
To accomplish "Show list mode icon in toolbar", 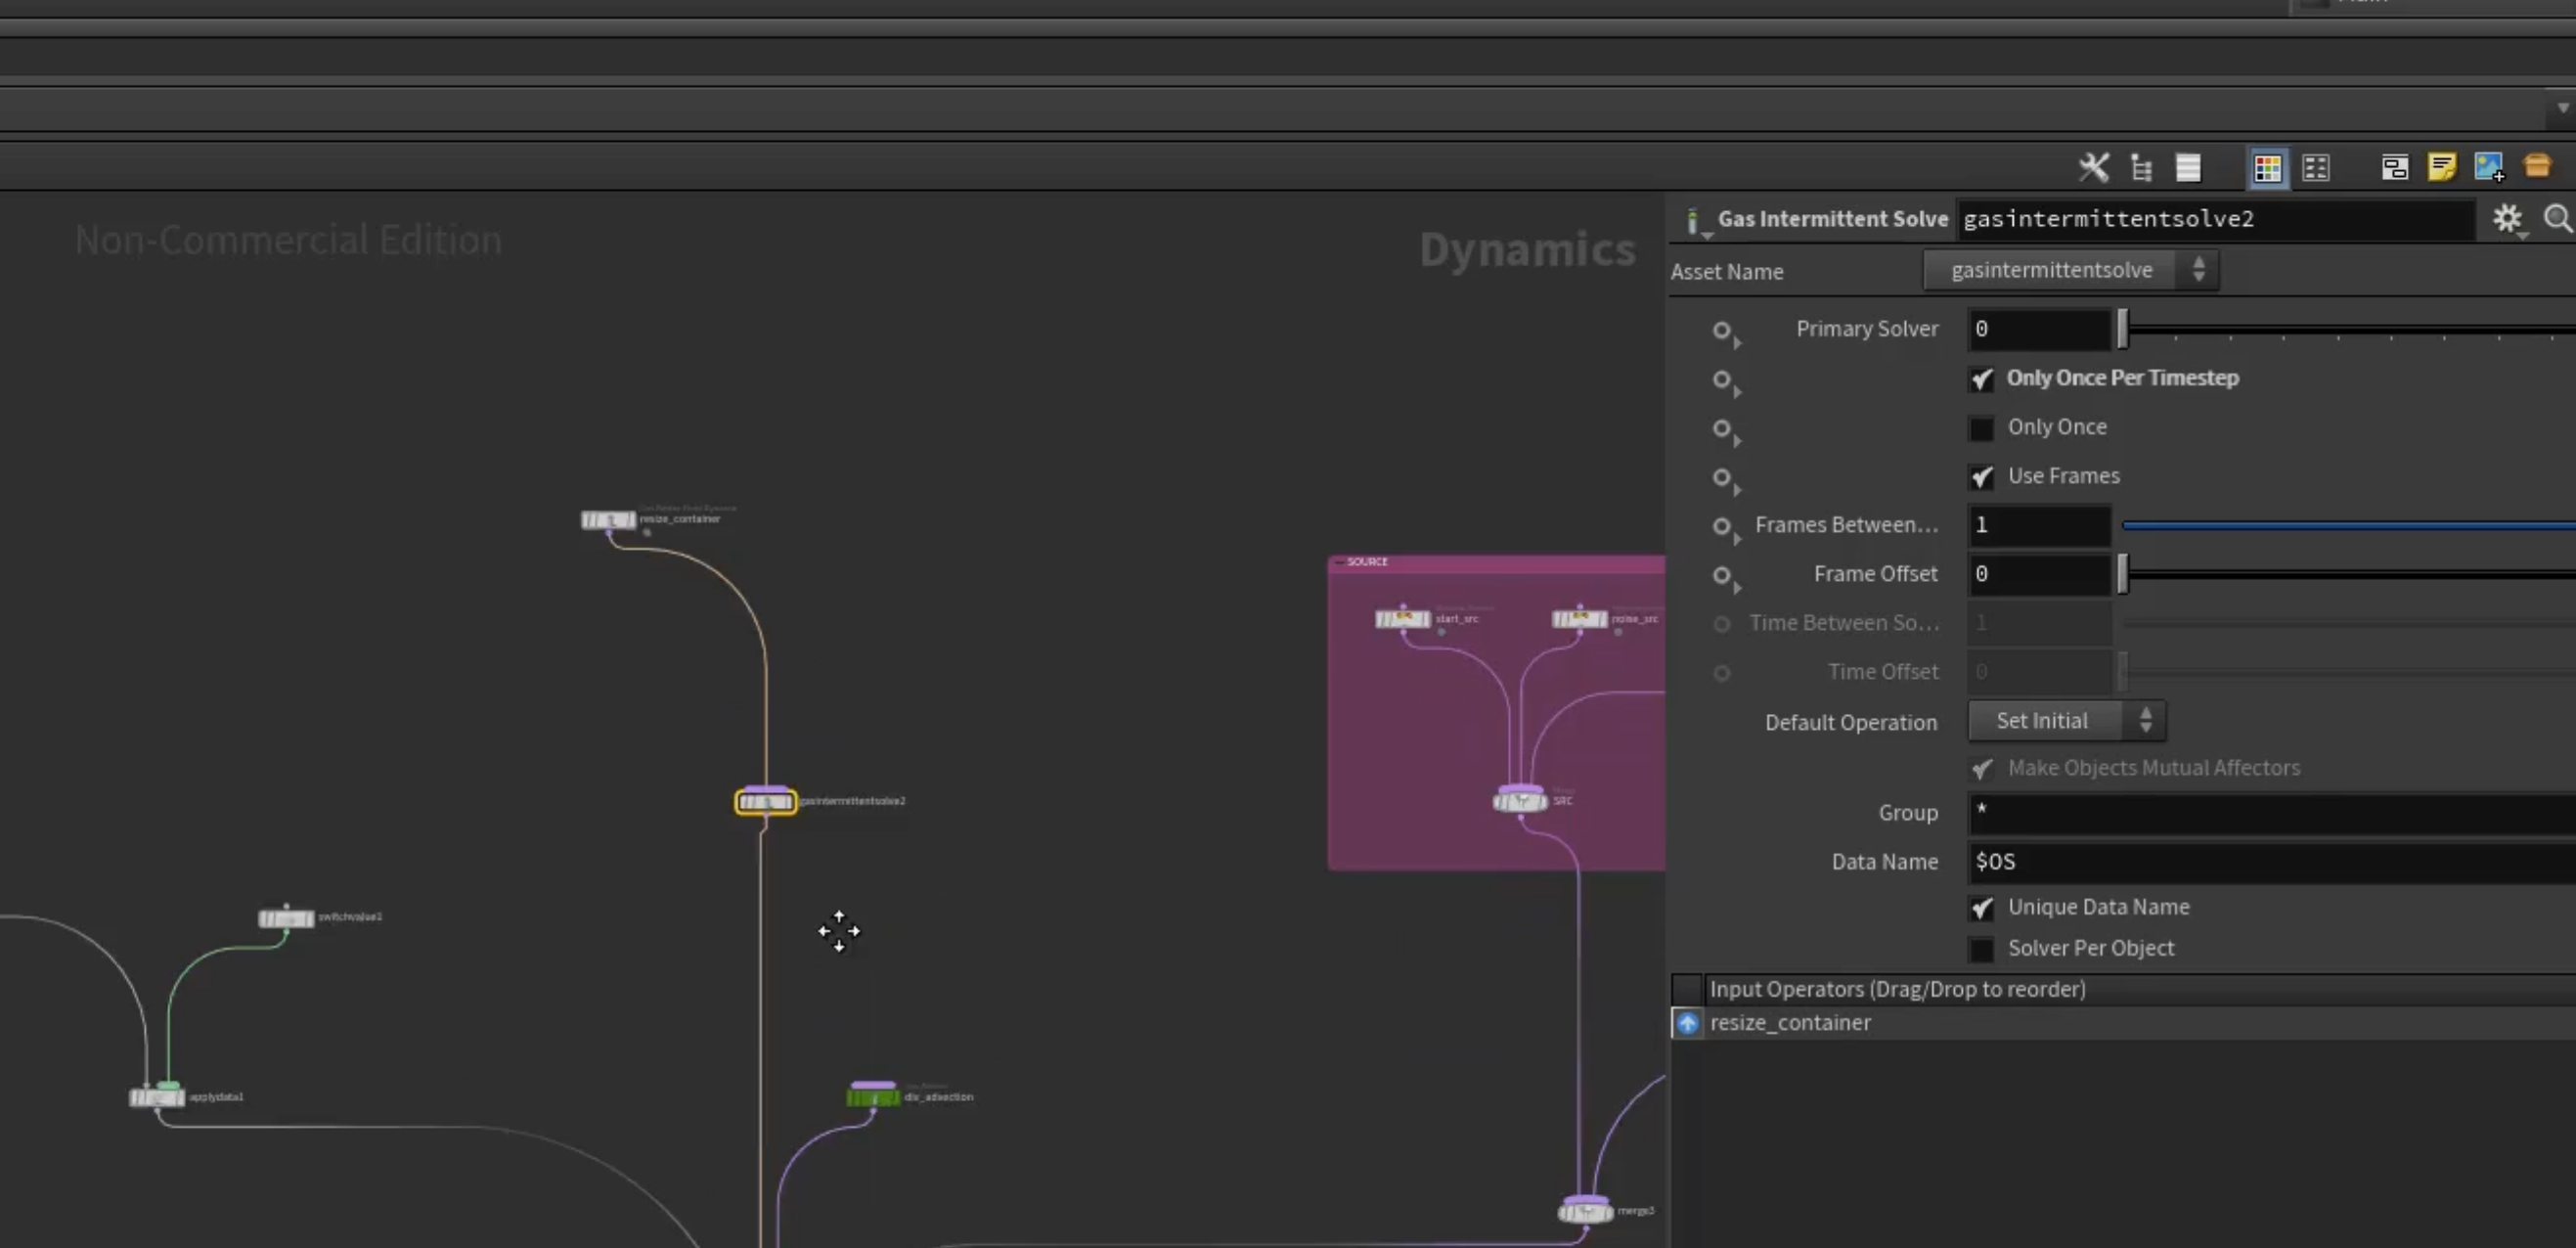I will [2188, 168].
